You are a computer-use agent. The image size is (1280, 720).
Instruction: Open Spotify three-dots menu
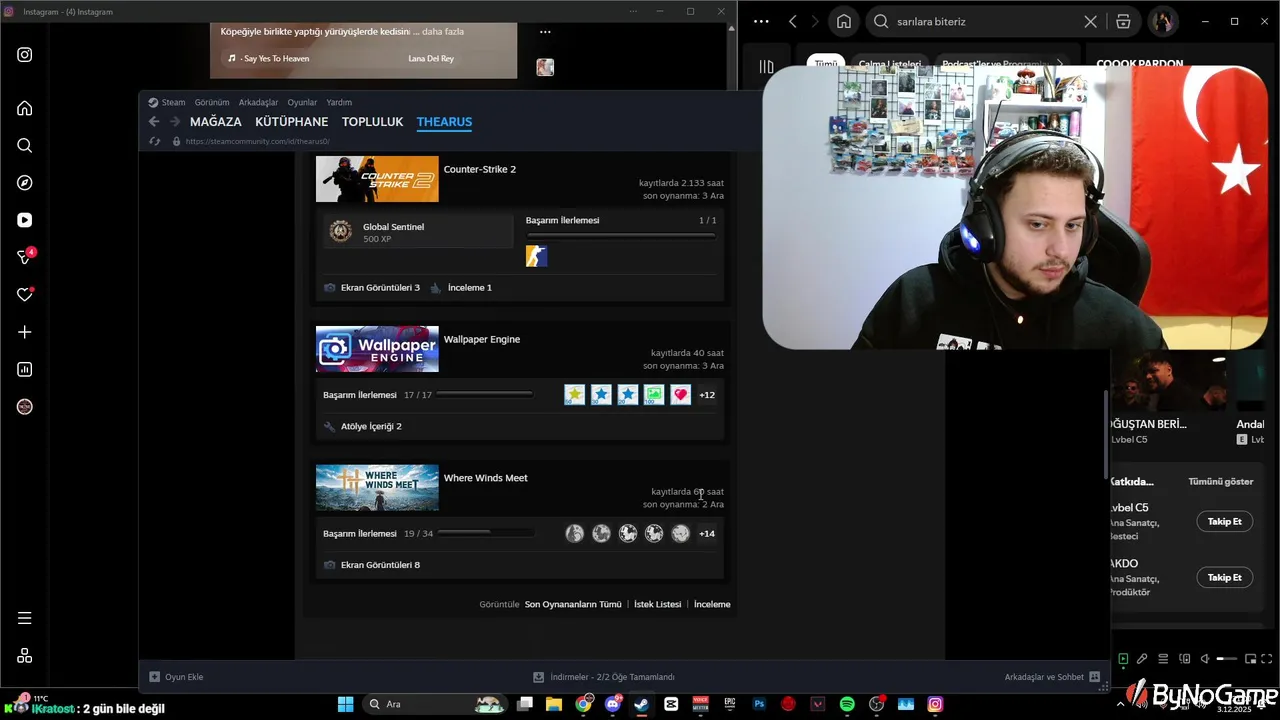[761, 21]
